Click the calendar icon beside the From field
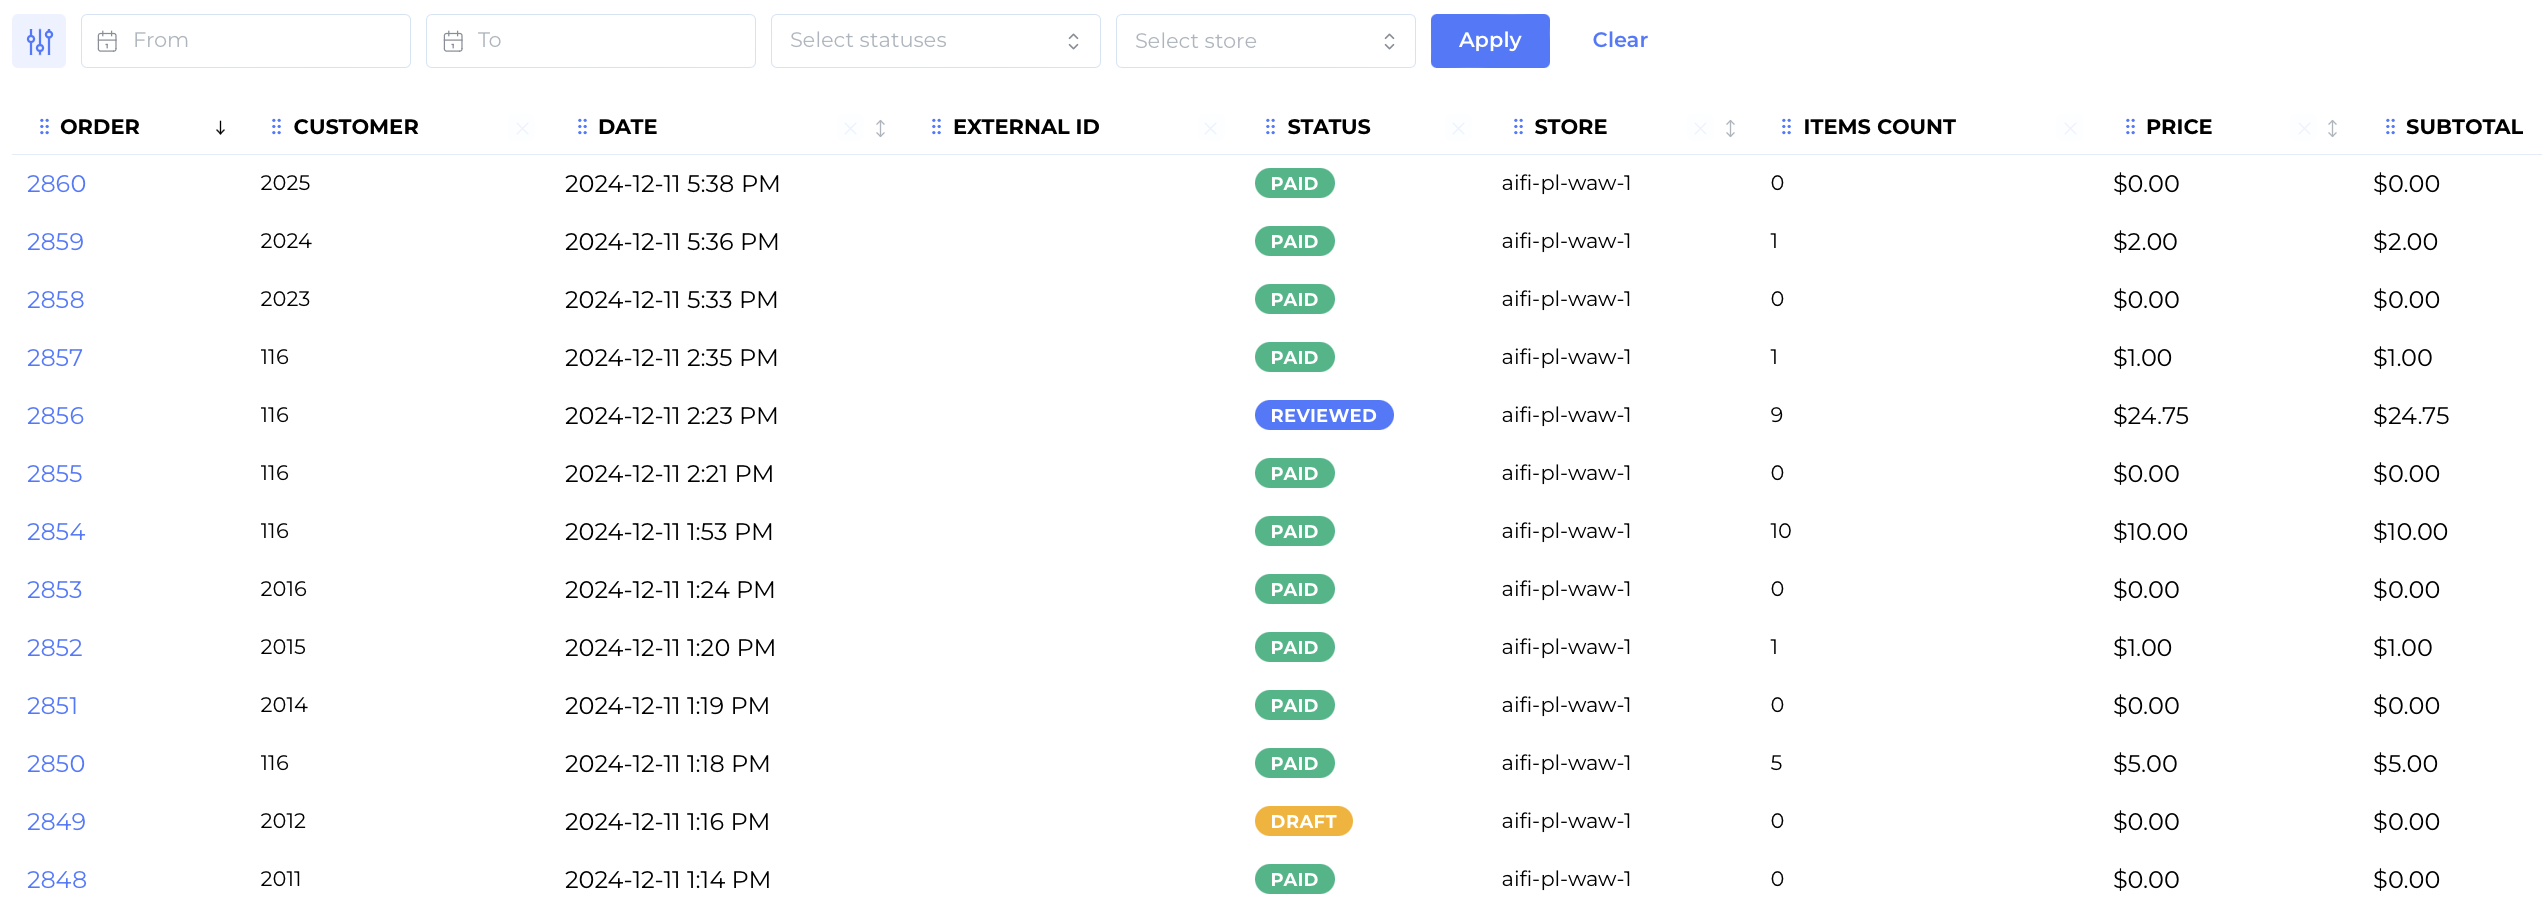This screenshot has width=2542, height=914. click(x=108, y=40)
